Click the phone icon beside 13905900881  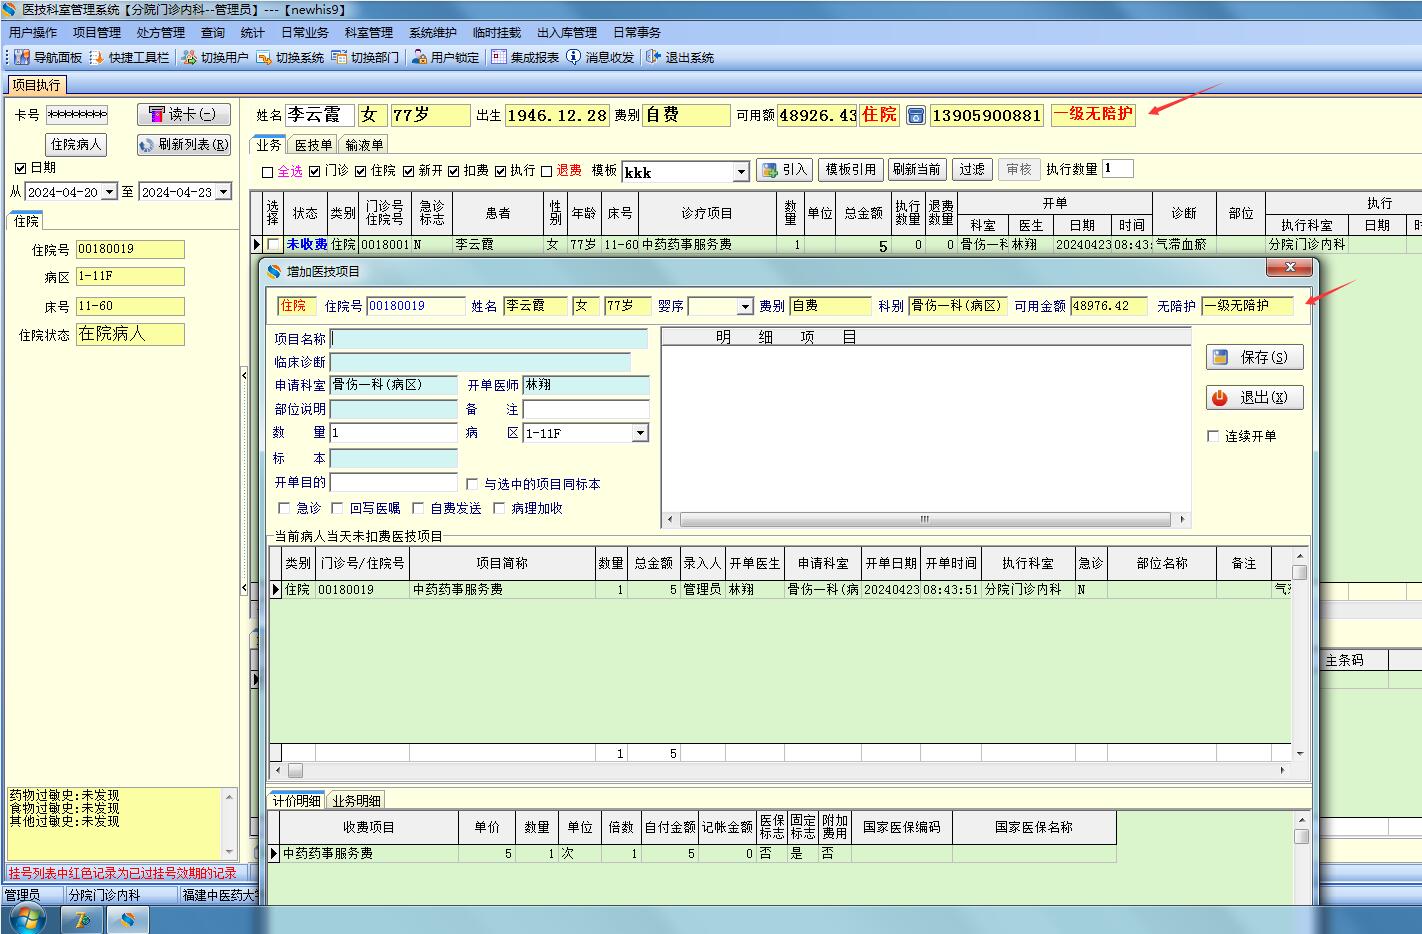coord(915,116)
